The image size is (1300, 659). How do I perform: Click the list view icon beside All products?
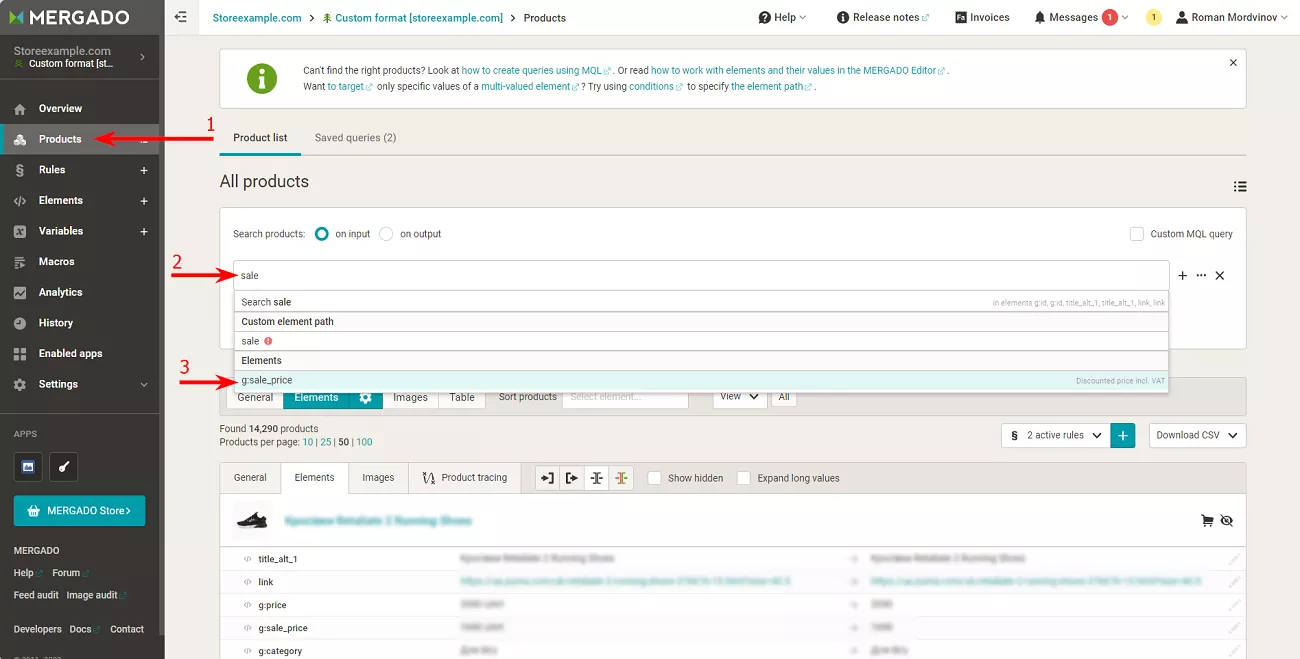click(1240, 186)
